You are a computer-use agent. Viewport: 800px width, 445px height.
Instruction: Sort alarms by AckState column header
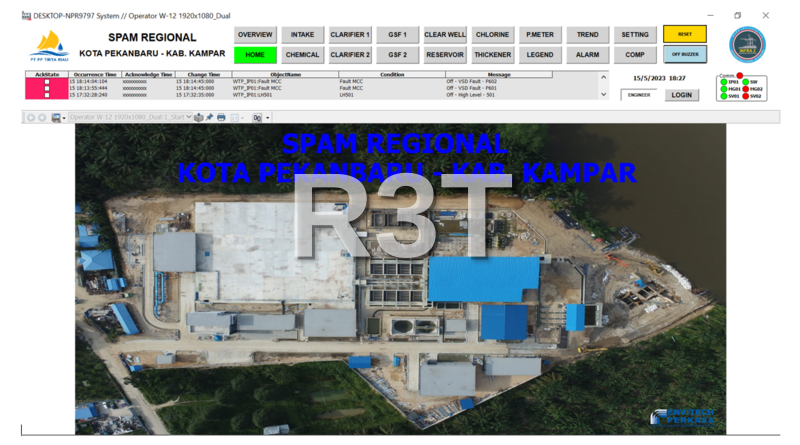click(x=47, y=75)
